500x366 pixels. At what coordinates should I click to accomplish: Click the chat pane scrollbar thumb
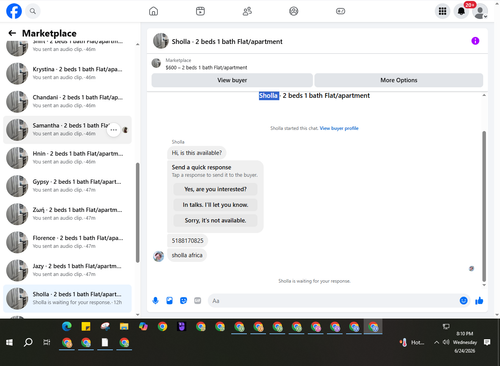pos(484,206)
